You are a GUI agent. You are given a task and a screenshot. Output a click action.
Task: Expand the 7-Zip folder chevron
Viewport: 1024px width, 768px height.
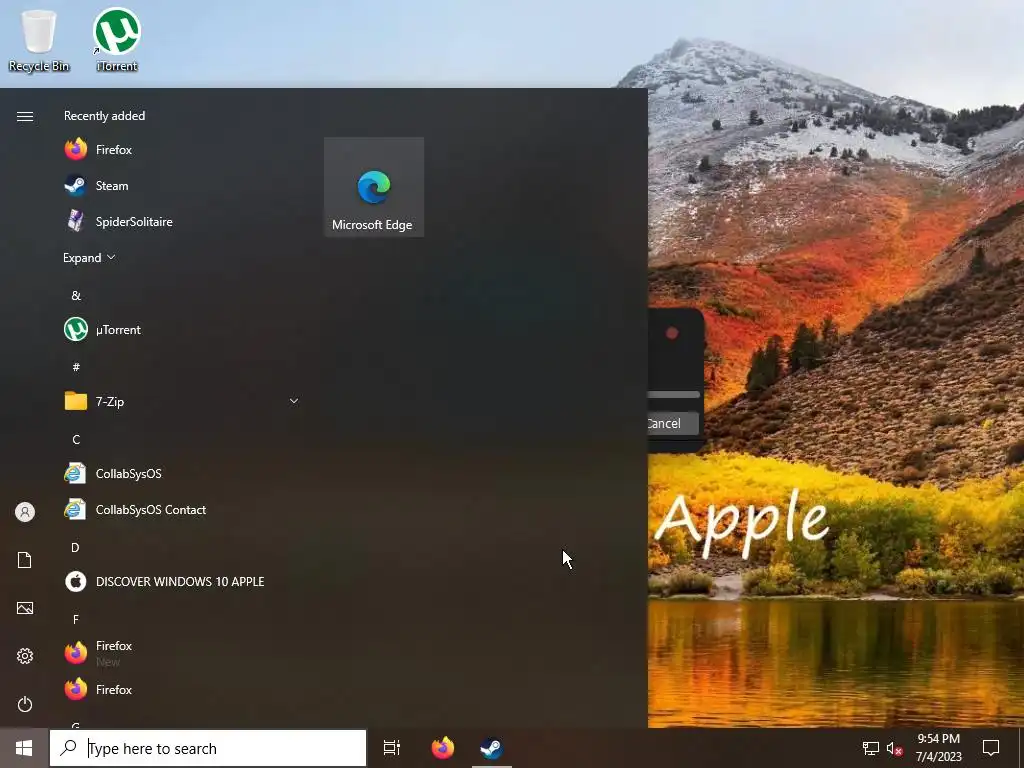294,401
